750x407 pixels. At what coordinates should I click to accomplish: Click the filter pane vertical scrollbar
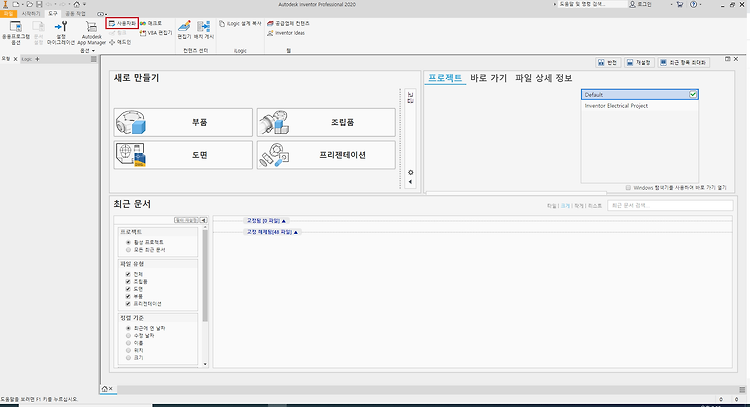tap(205, 275)
